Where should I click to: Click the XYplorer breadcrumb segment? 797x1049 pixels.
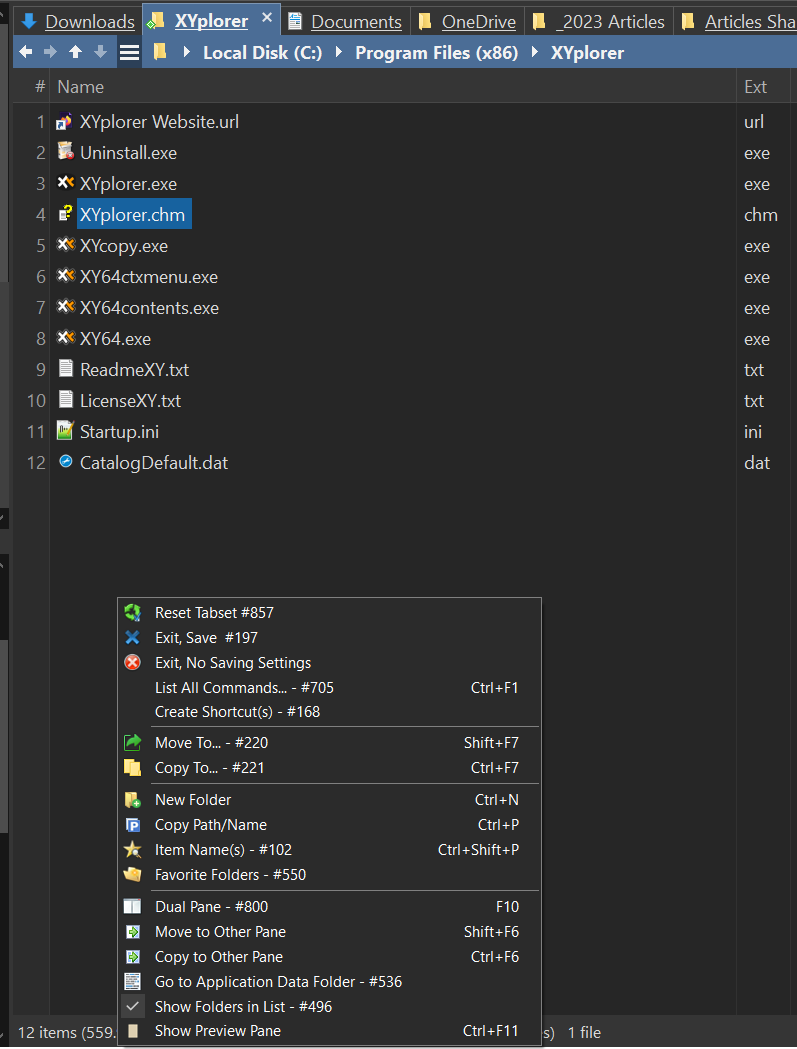point(587,53)
